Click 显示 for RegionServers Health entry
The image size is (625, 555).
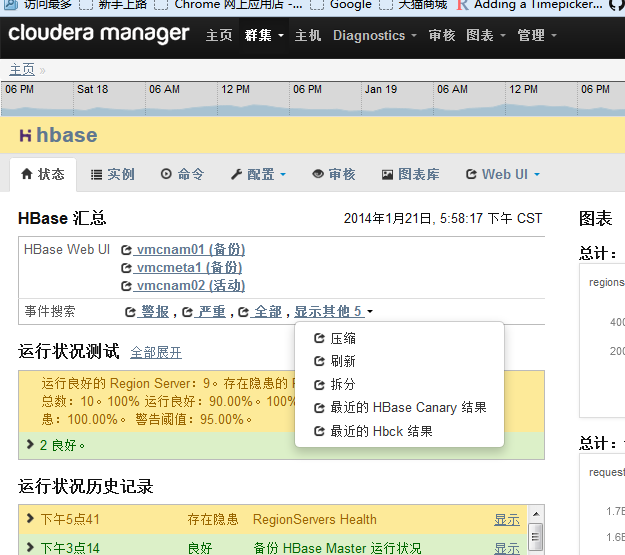[507, 520]
